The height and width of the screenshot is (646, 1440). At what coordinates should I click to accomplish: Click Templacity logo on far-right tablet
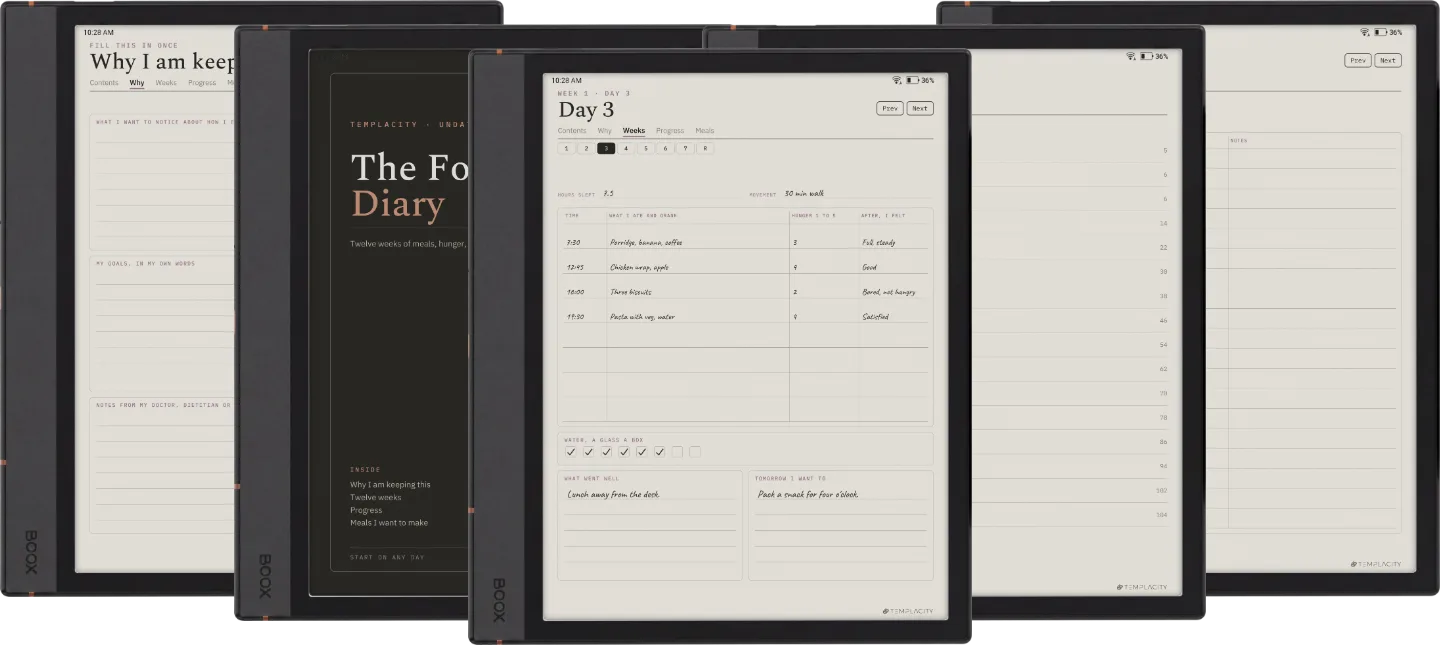click(x=1376, y=564)
